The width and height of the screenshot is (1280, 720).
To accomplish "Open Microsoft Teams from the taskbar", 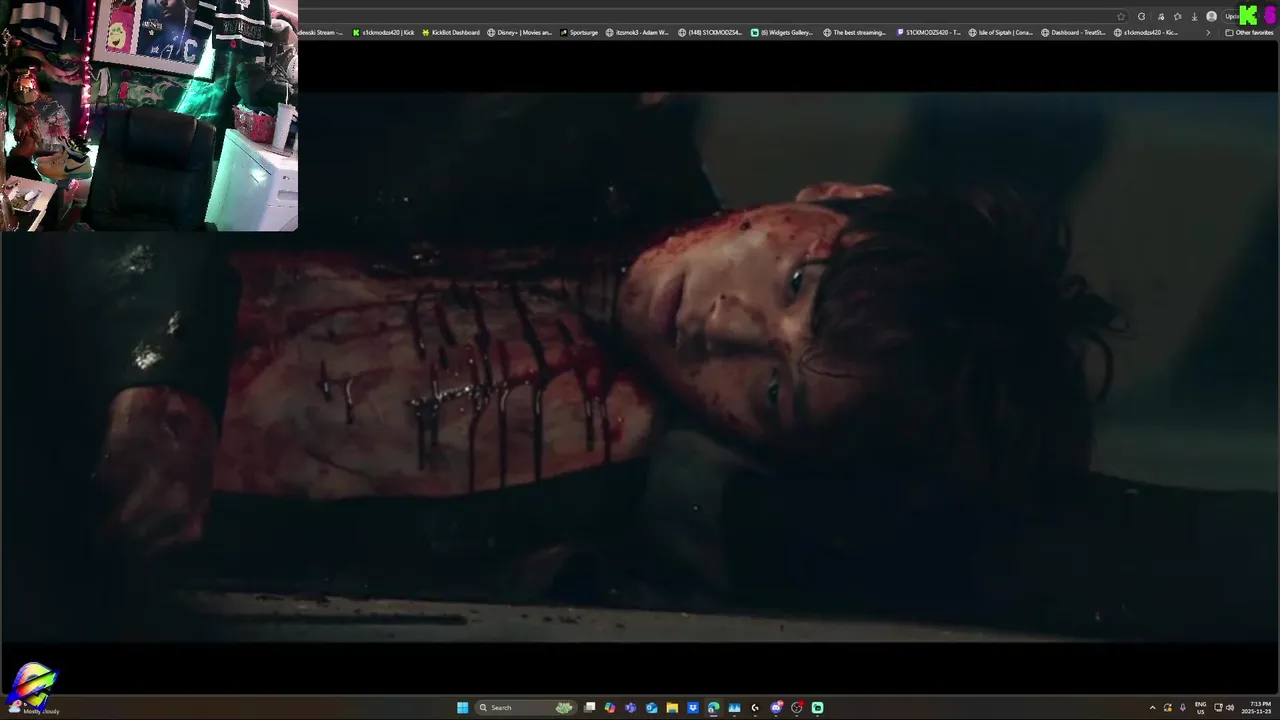I will pos(630,707).
